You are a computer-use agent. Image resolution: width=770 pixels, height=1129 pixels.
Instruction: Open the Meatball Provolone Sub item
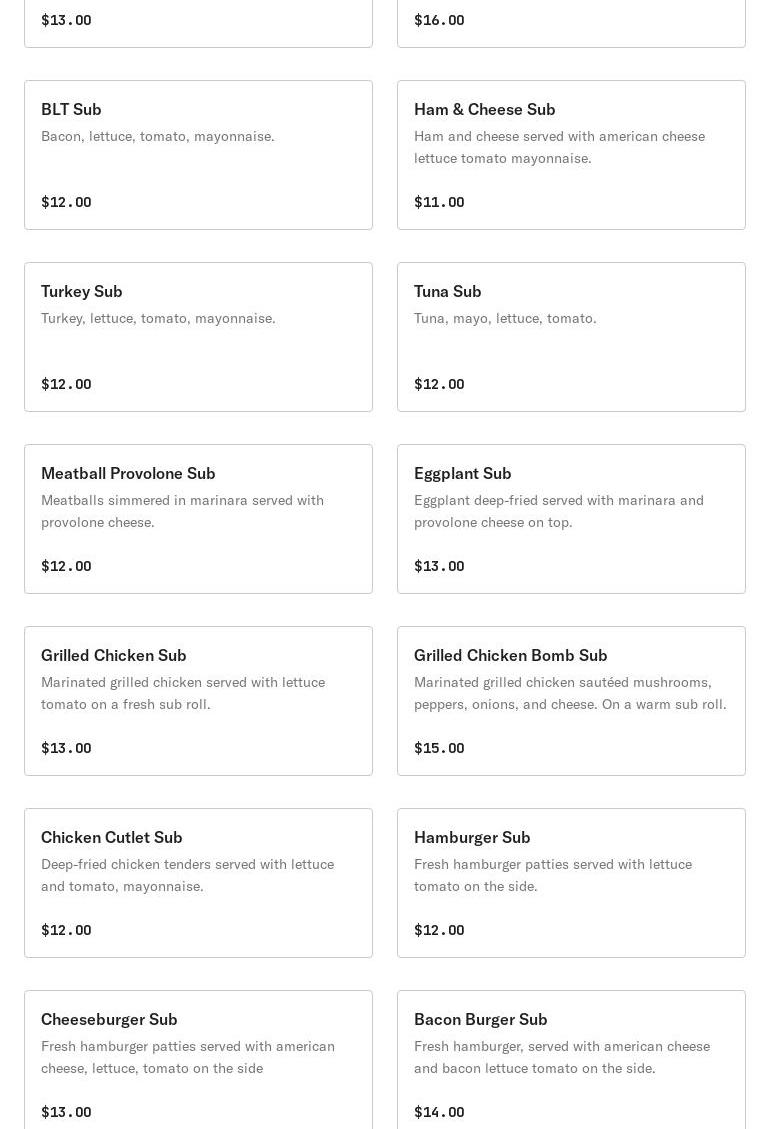click(x=198, y=519)
